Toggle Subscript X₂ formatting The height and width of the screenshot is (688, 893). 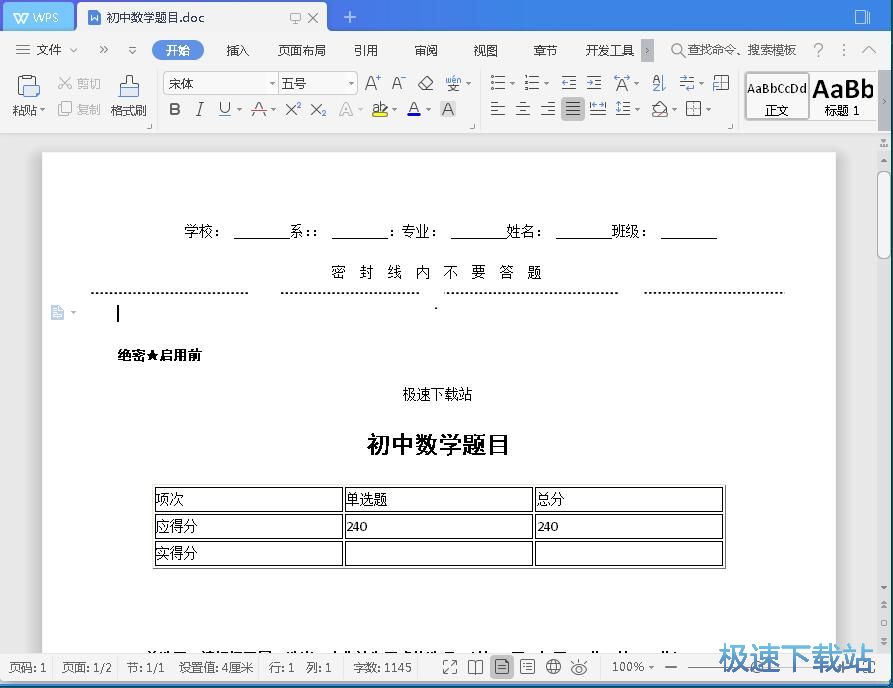[318, 109]
